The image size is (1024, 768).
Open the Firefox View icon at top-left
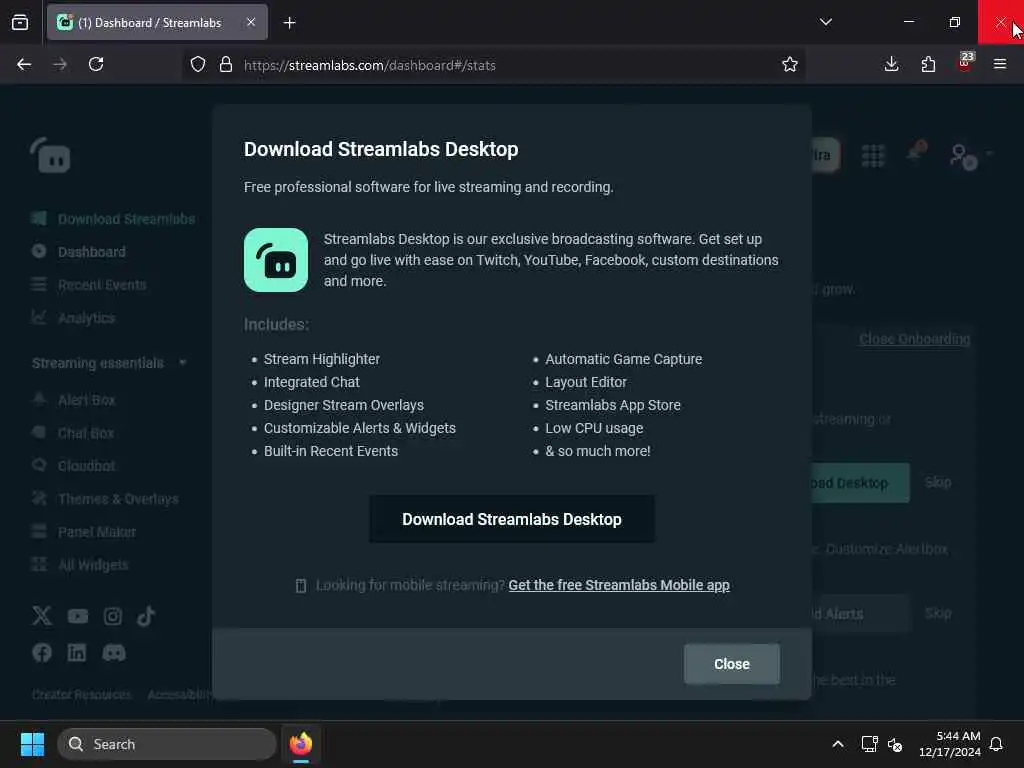pyautogui.click(x=20, y=23)
